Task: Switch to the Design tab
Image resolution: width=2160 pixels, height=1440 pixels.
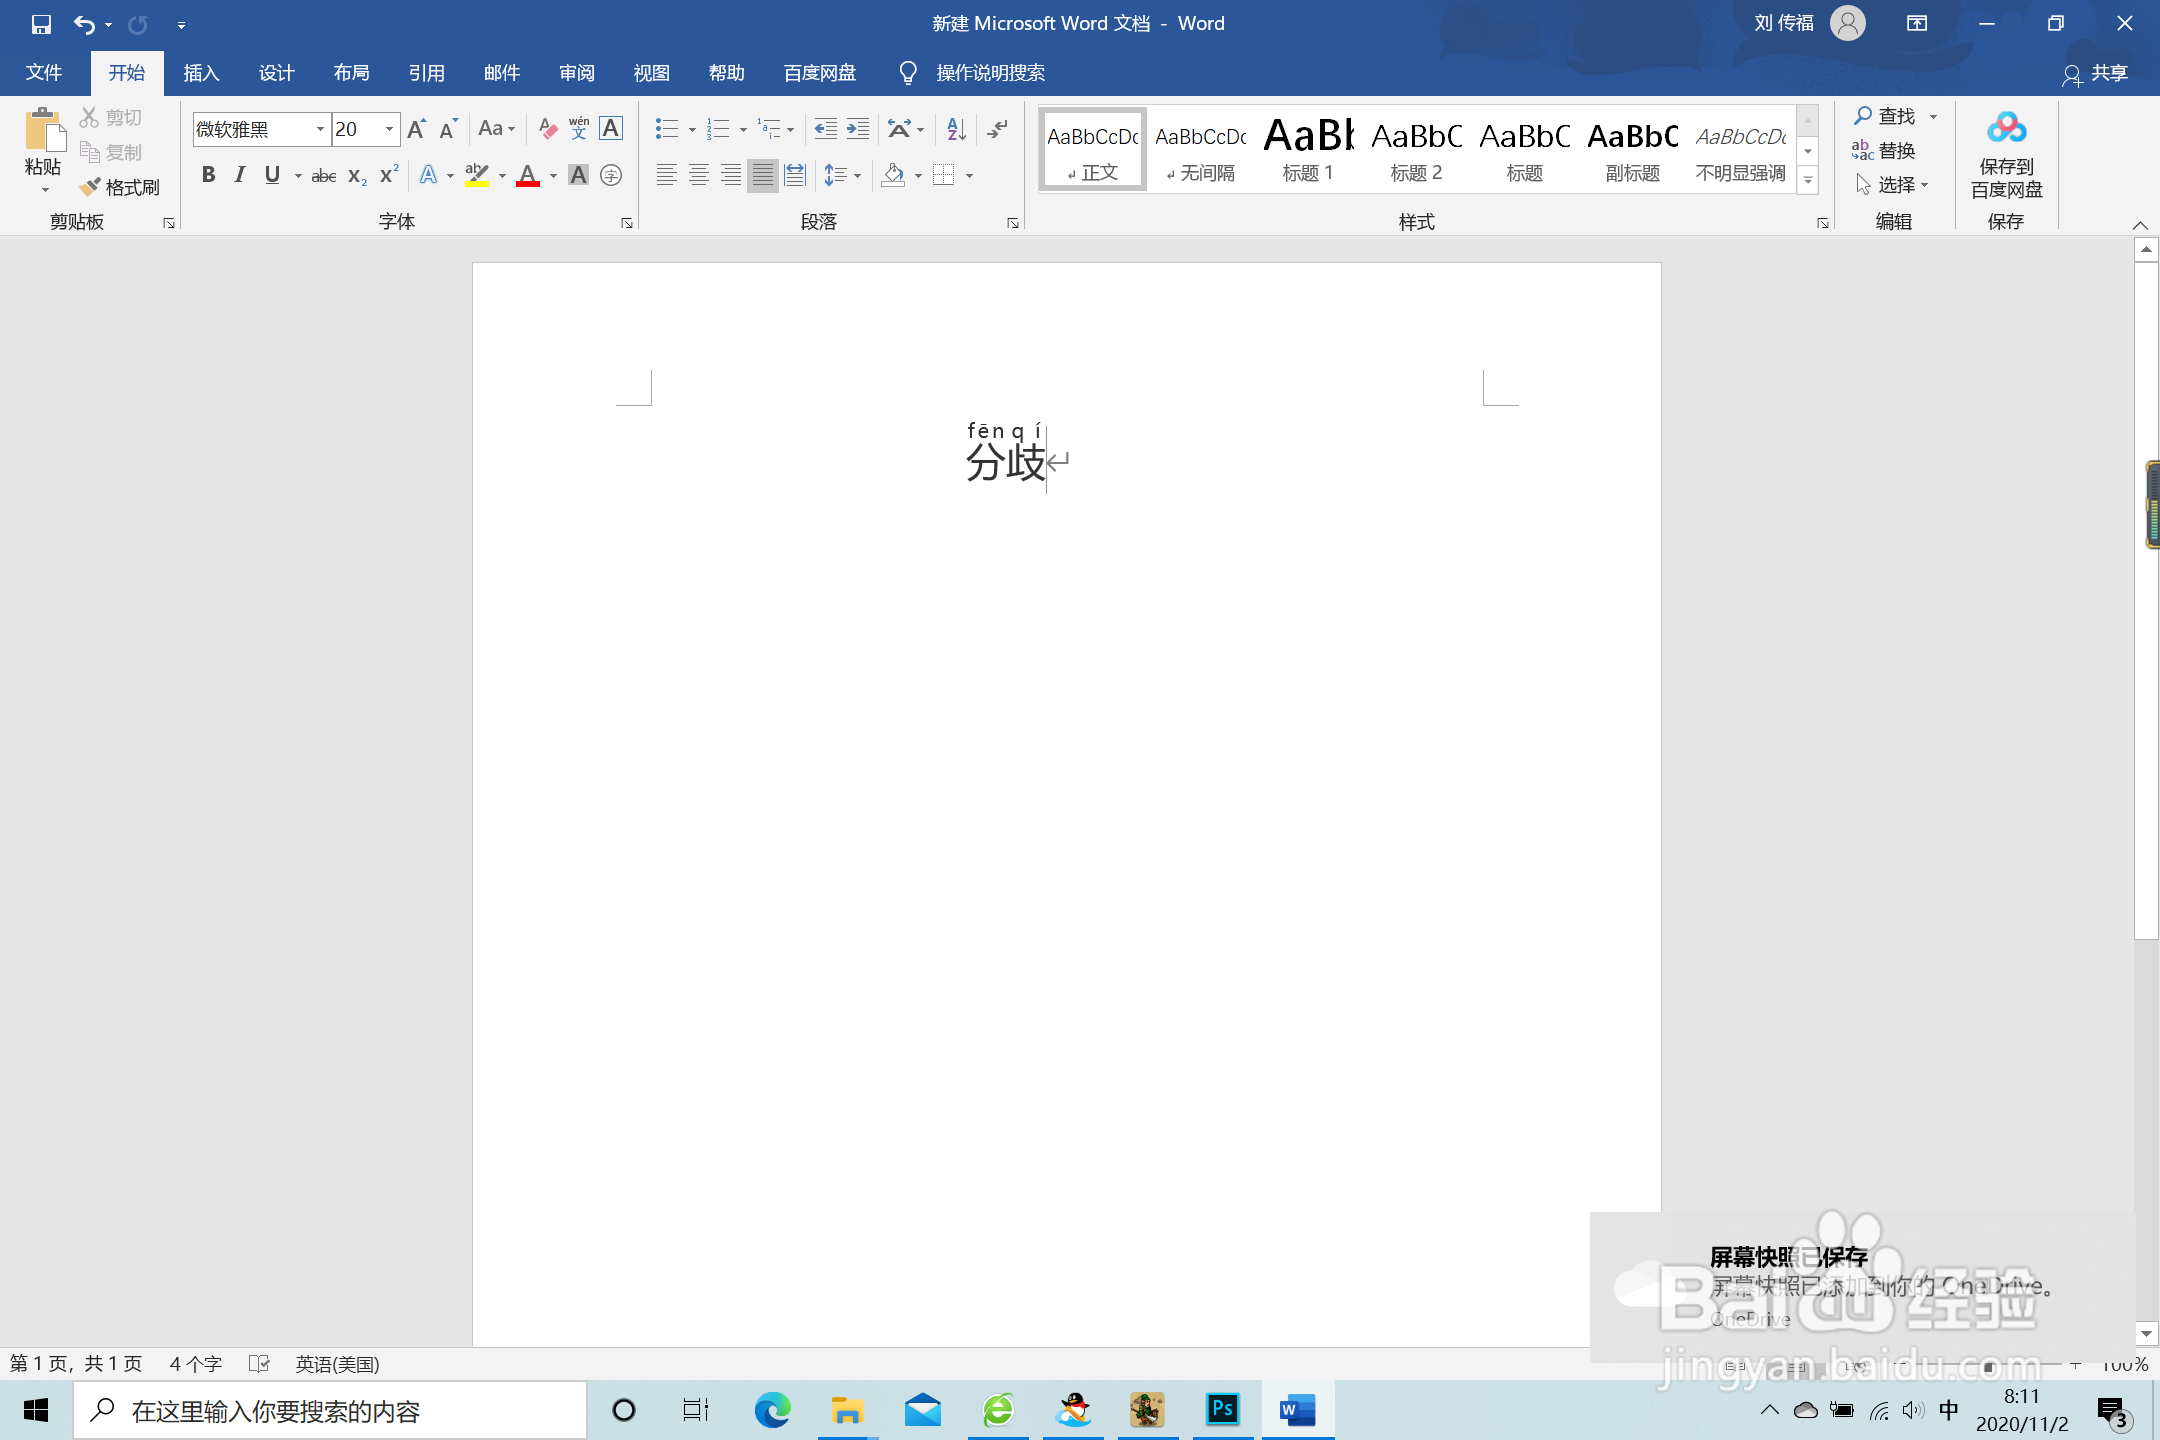Action: coord(276,73)
